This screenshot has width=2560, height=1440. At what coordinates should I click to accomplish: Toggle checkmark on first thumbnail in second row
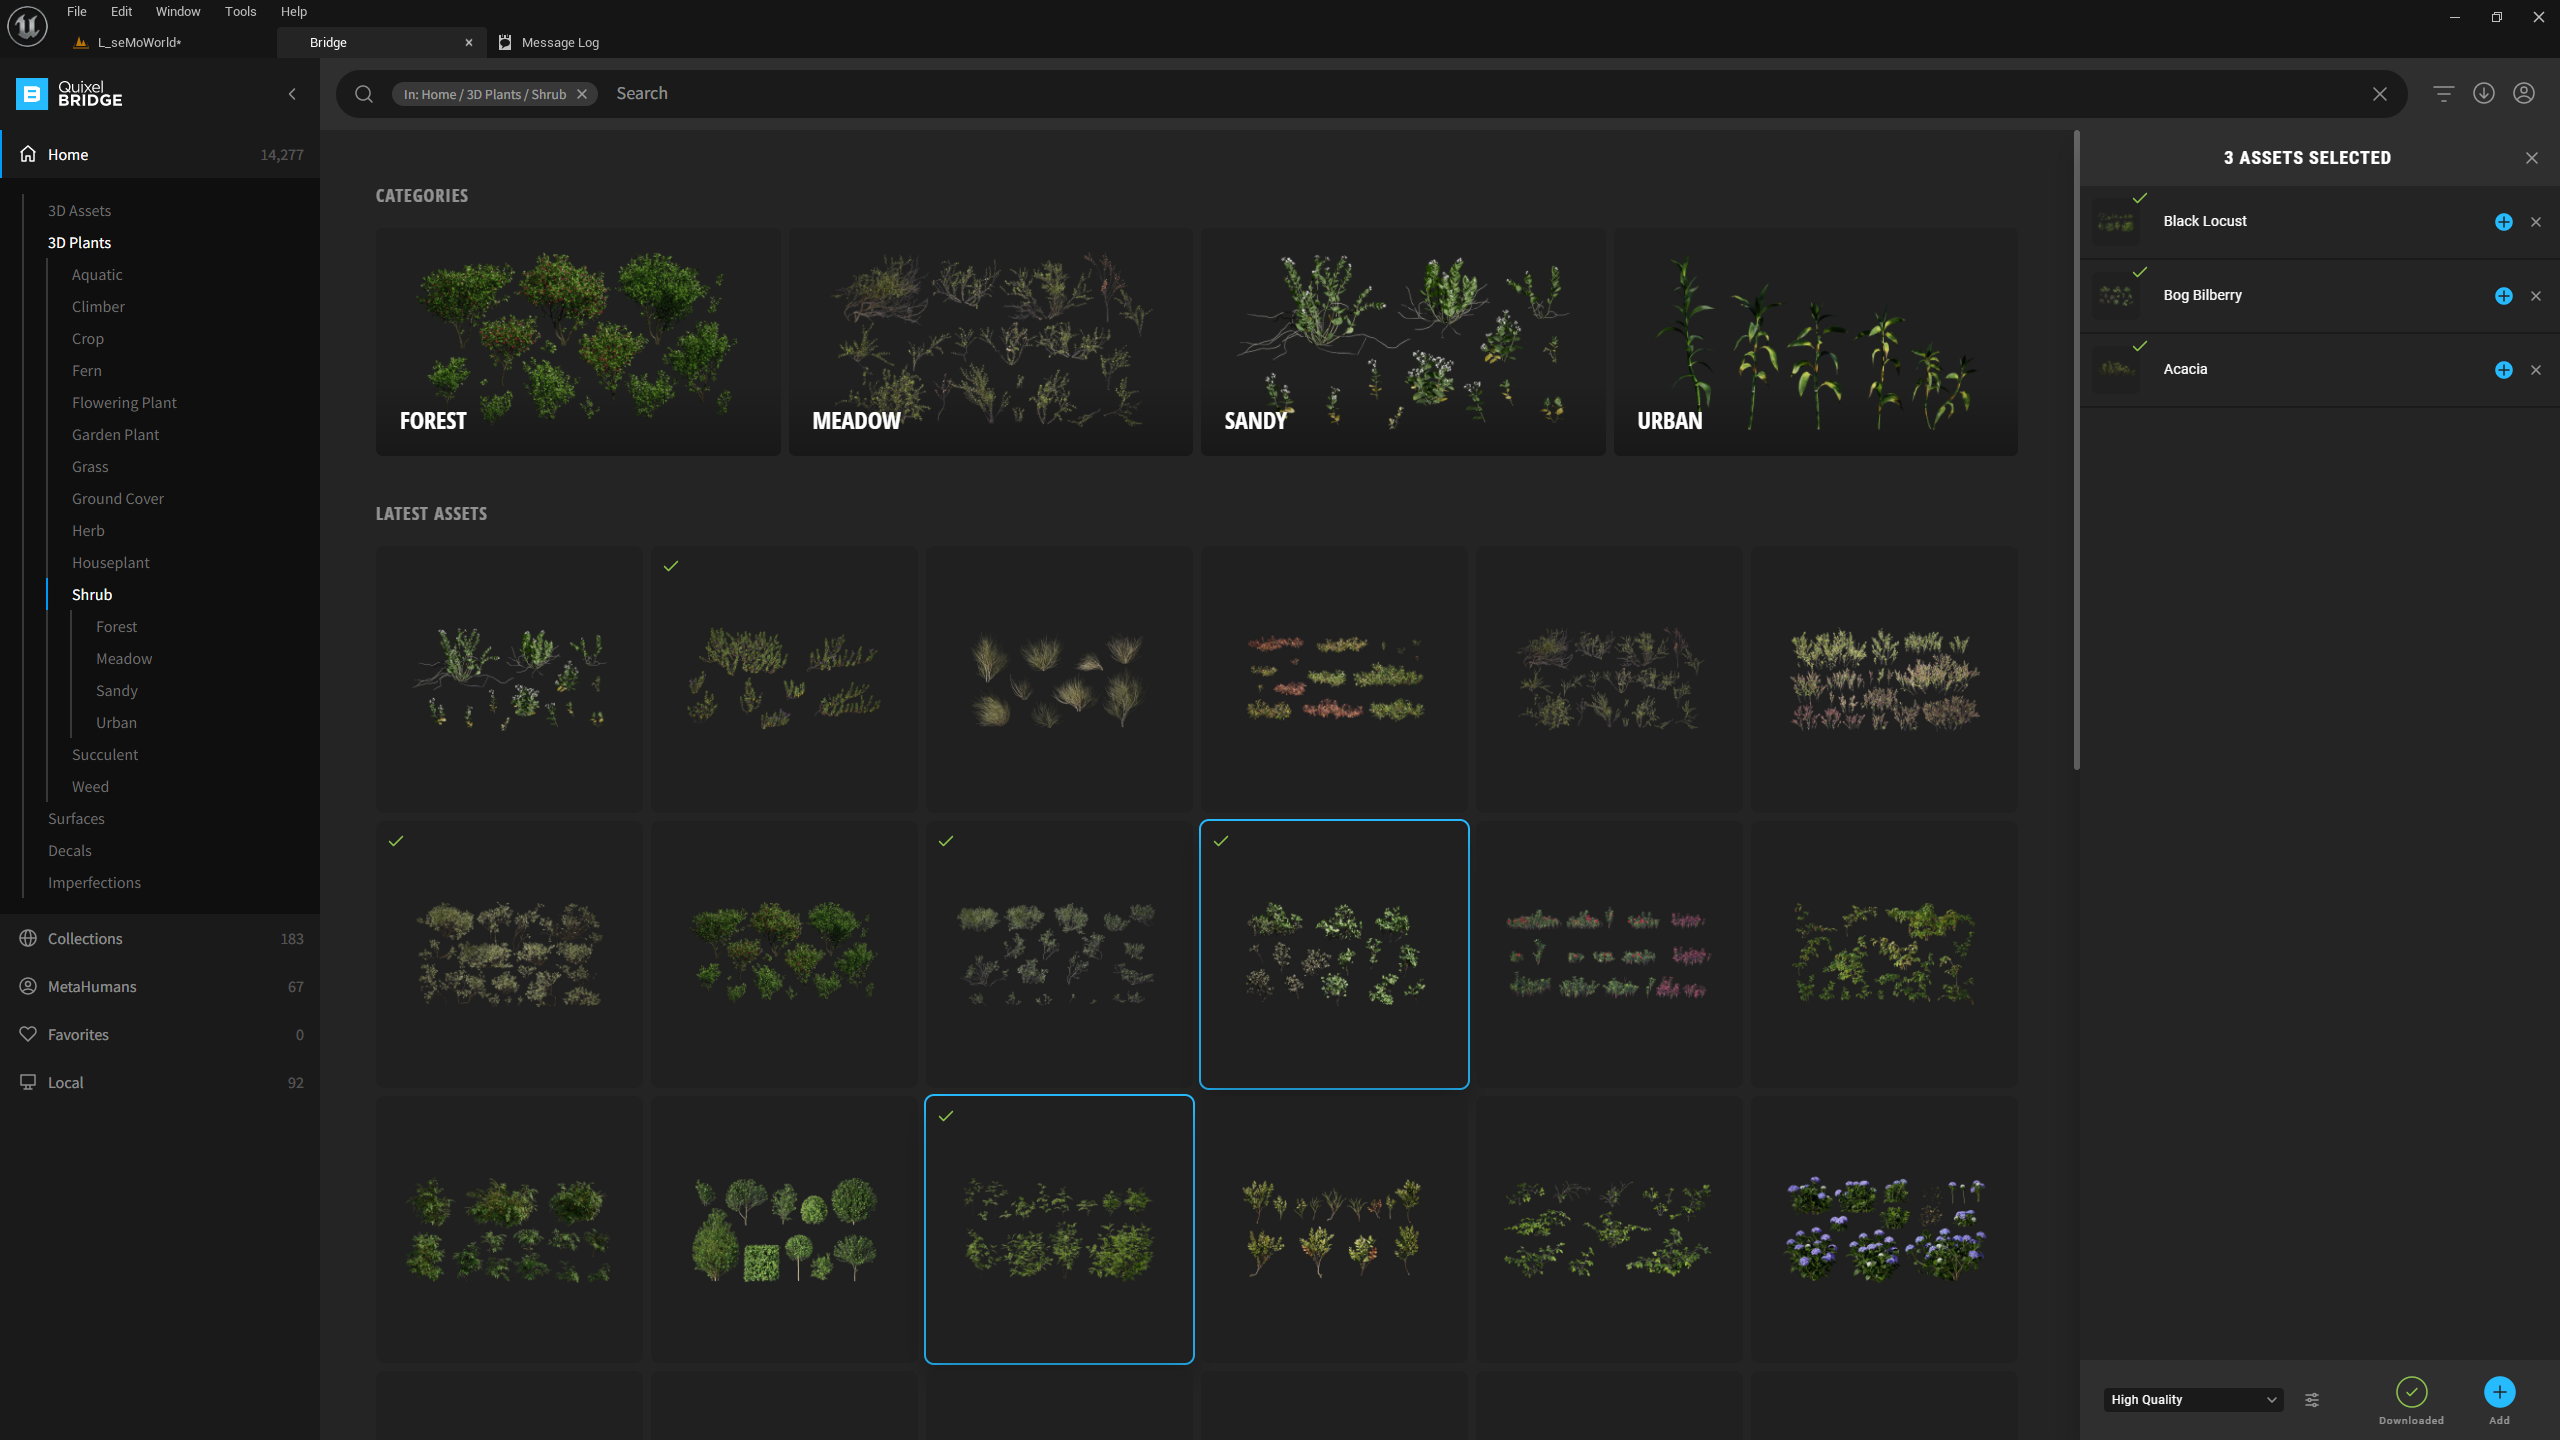point(396,841)
